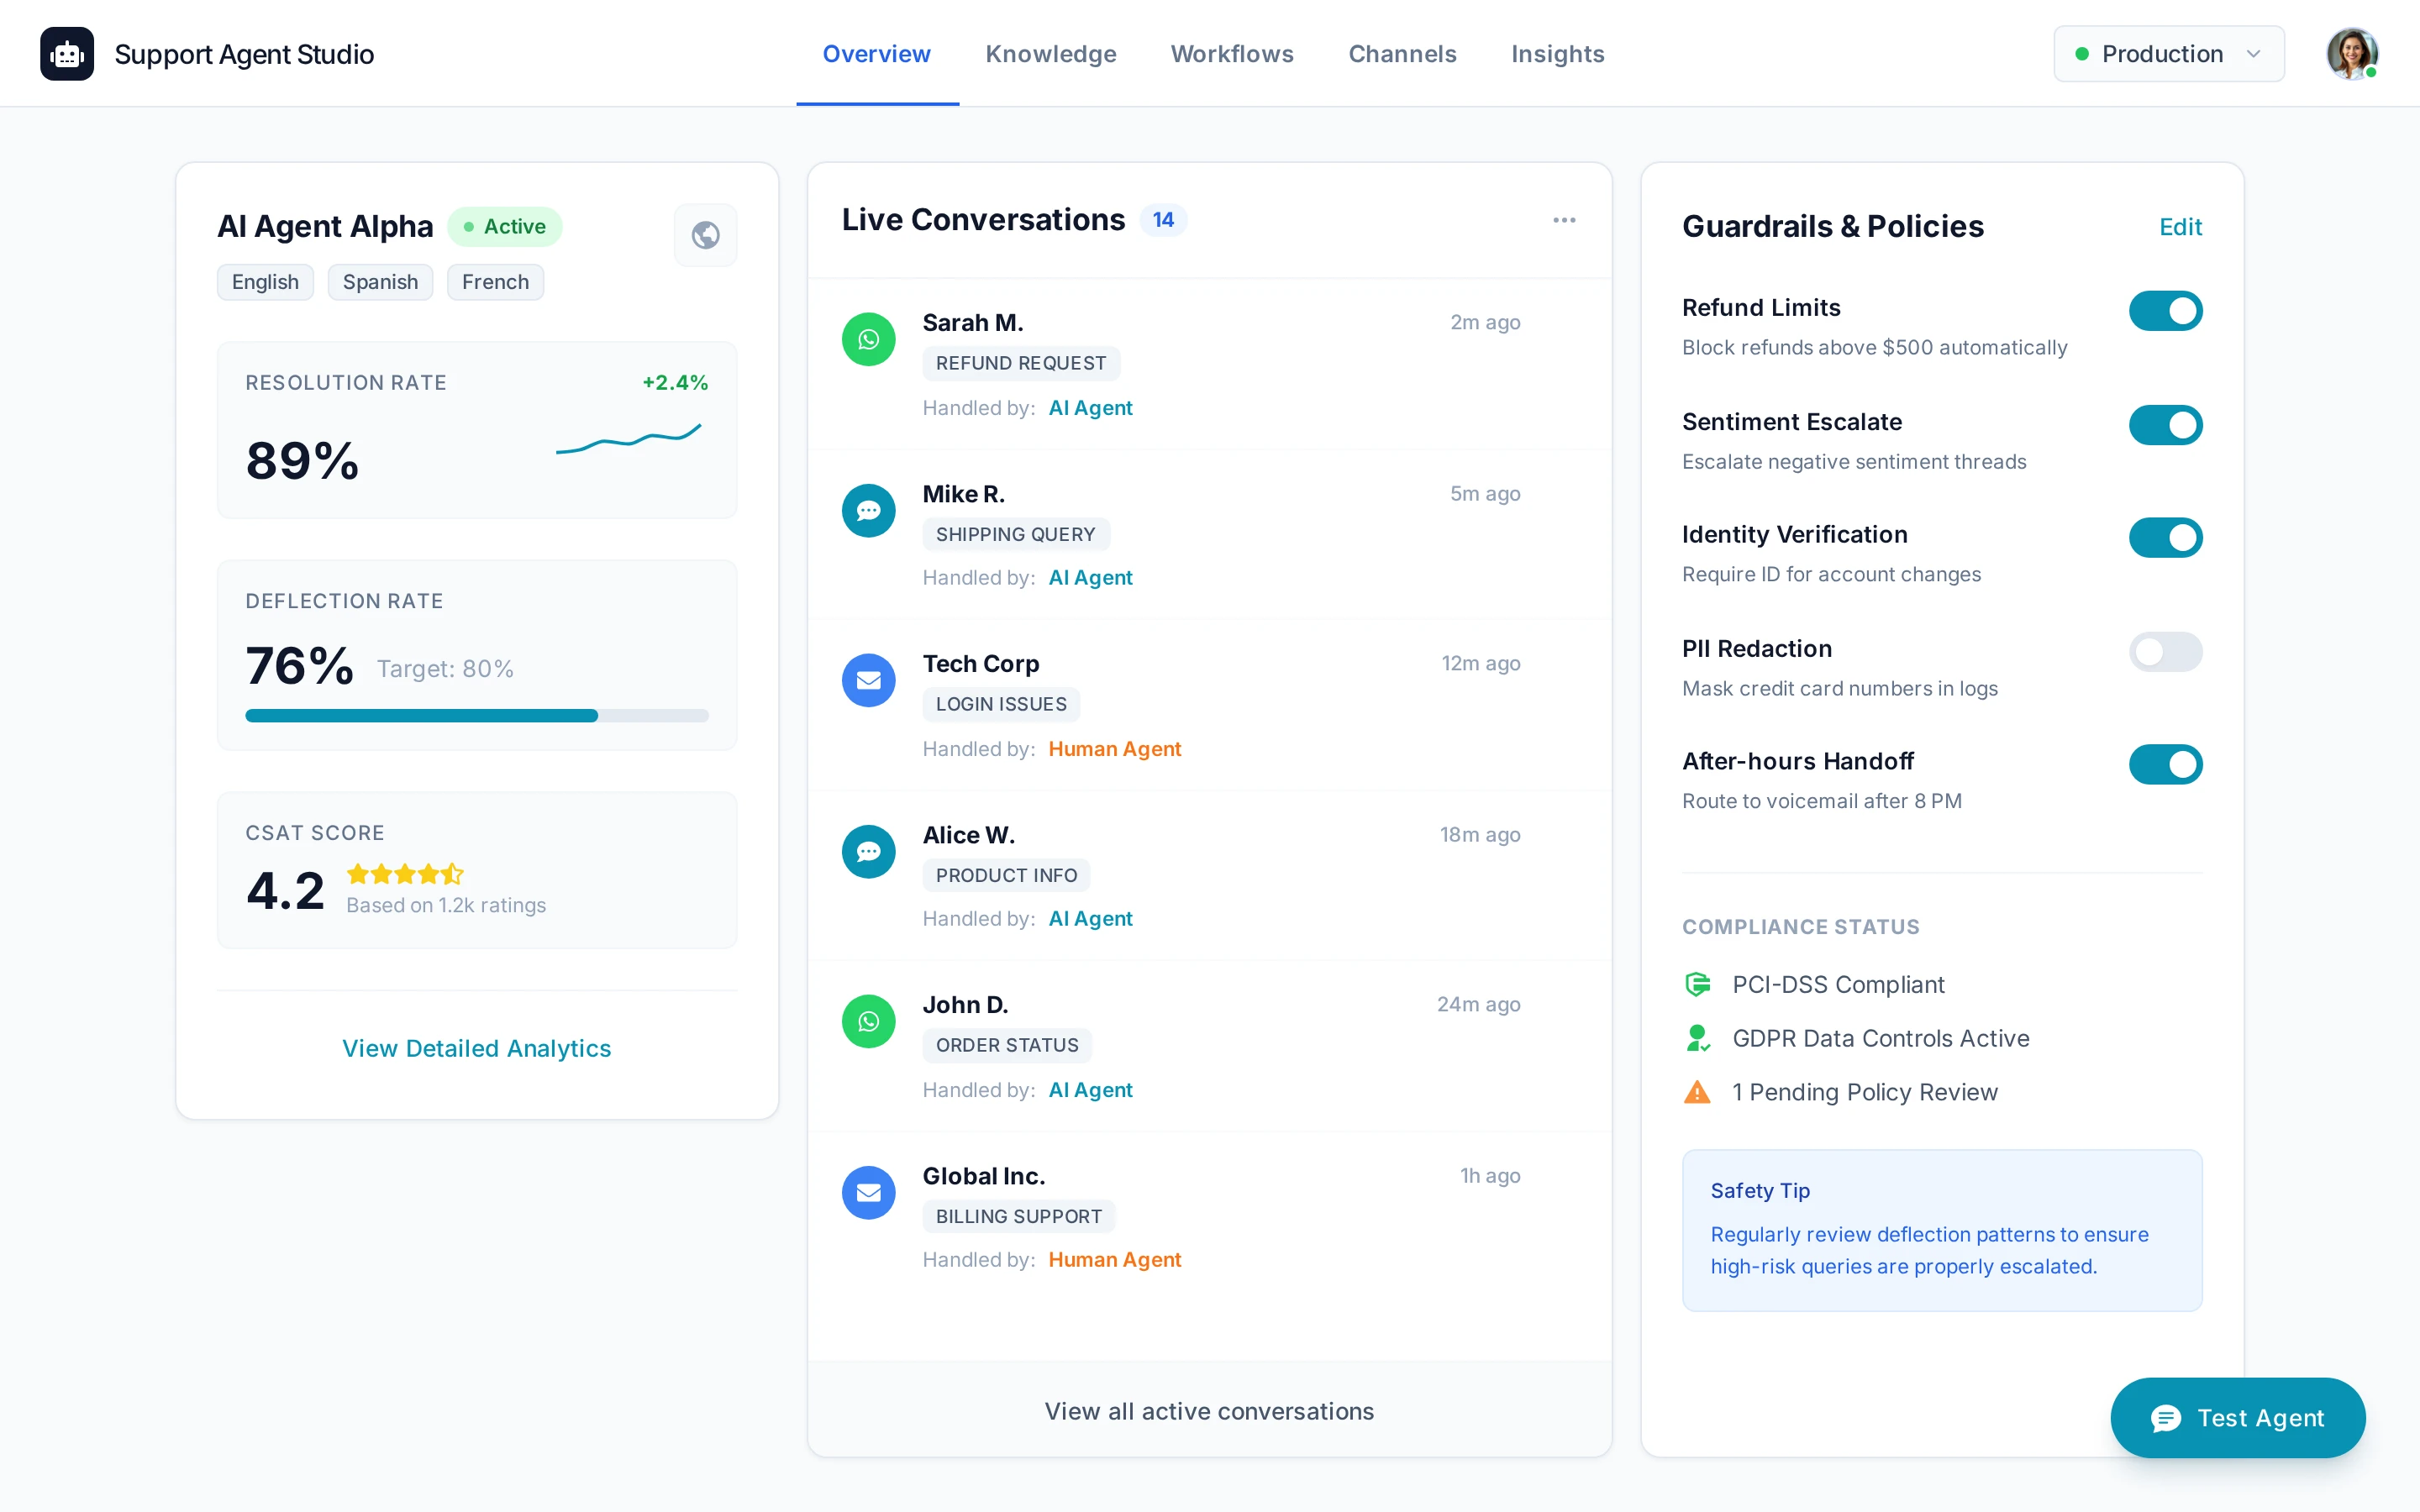Open the Production environment dropdown
Viewport: 2420px width, 1512px height.
2168,53
